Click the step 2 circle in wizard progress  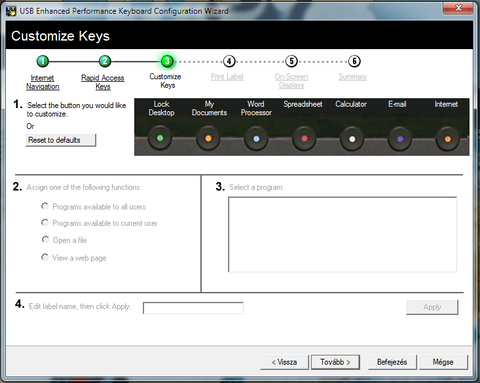coord(105,61)
